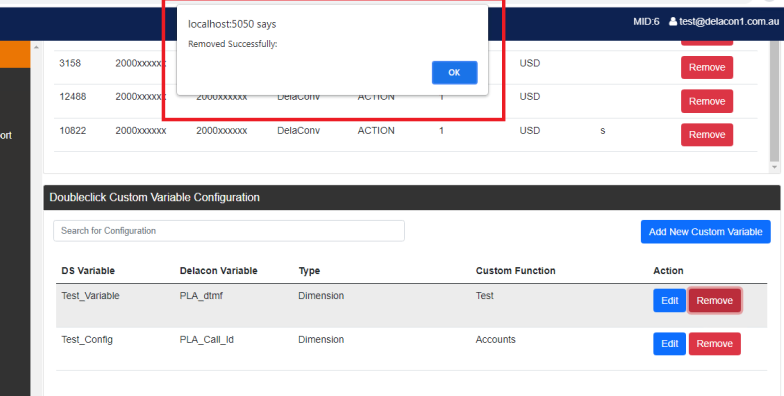784x396 pixels.
Task: Remove the Test_Config configuration
Action: (714, 344)
